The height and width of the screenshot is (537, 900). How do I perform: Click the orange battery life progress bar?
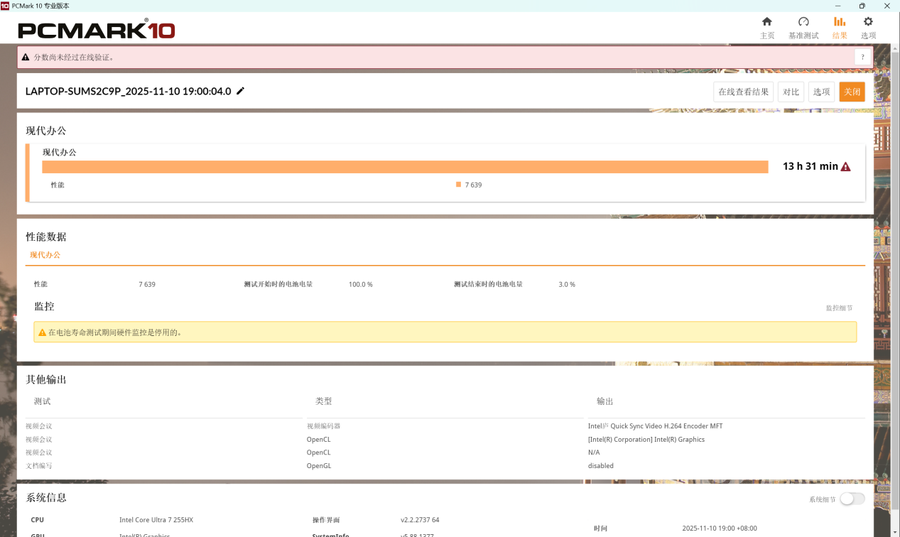pos(404,167)
